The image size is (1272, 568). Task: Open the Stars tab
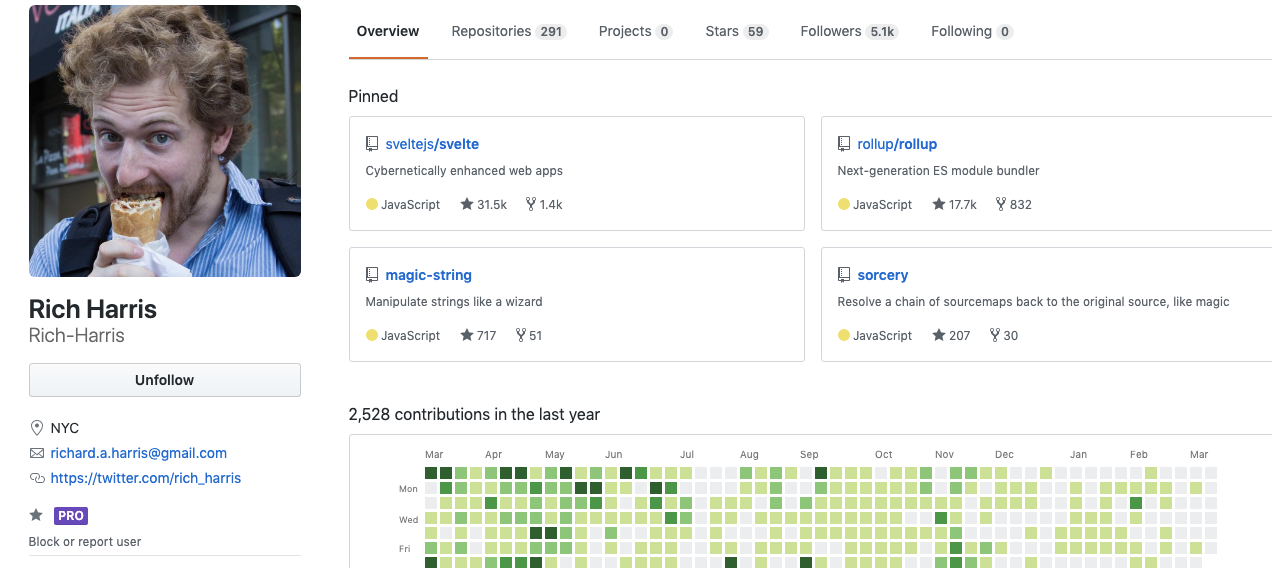[735, 31]
